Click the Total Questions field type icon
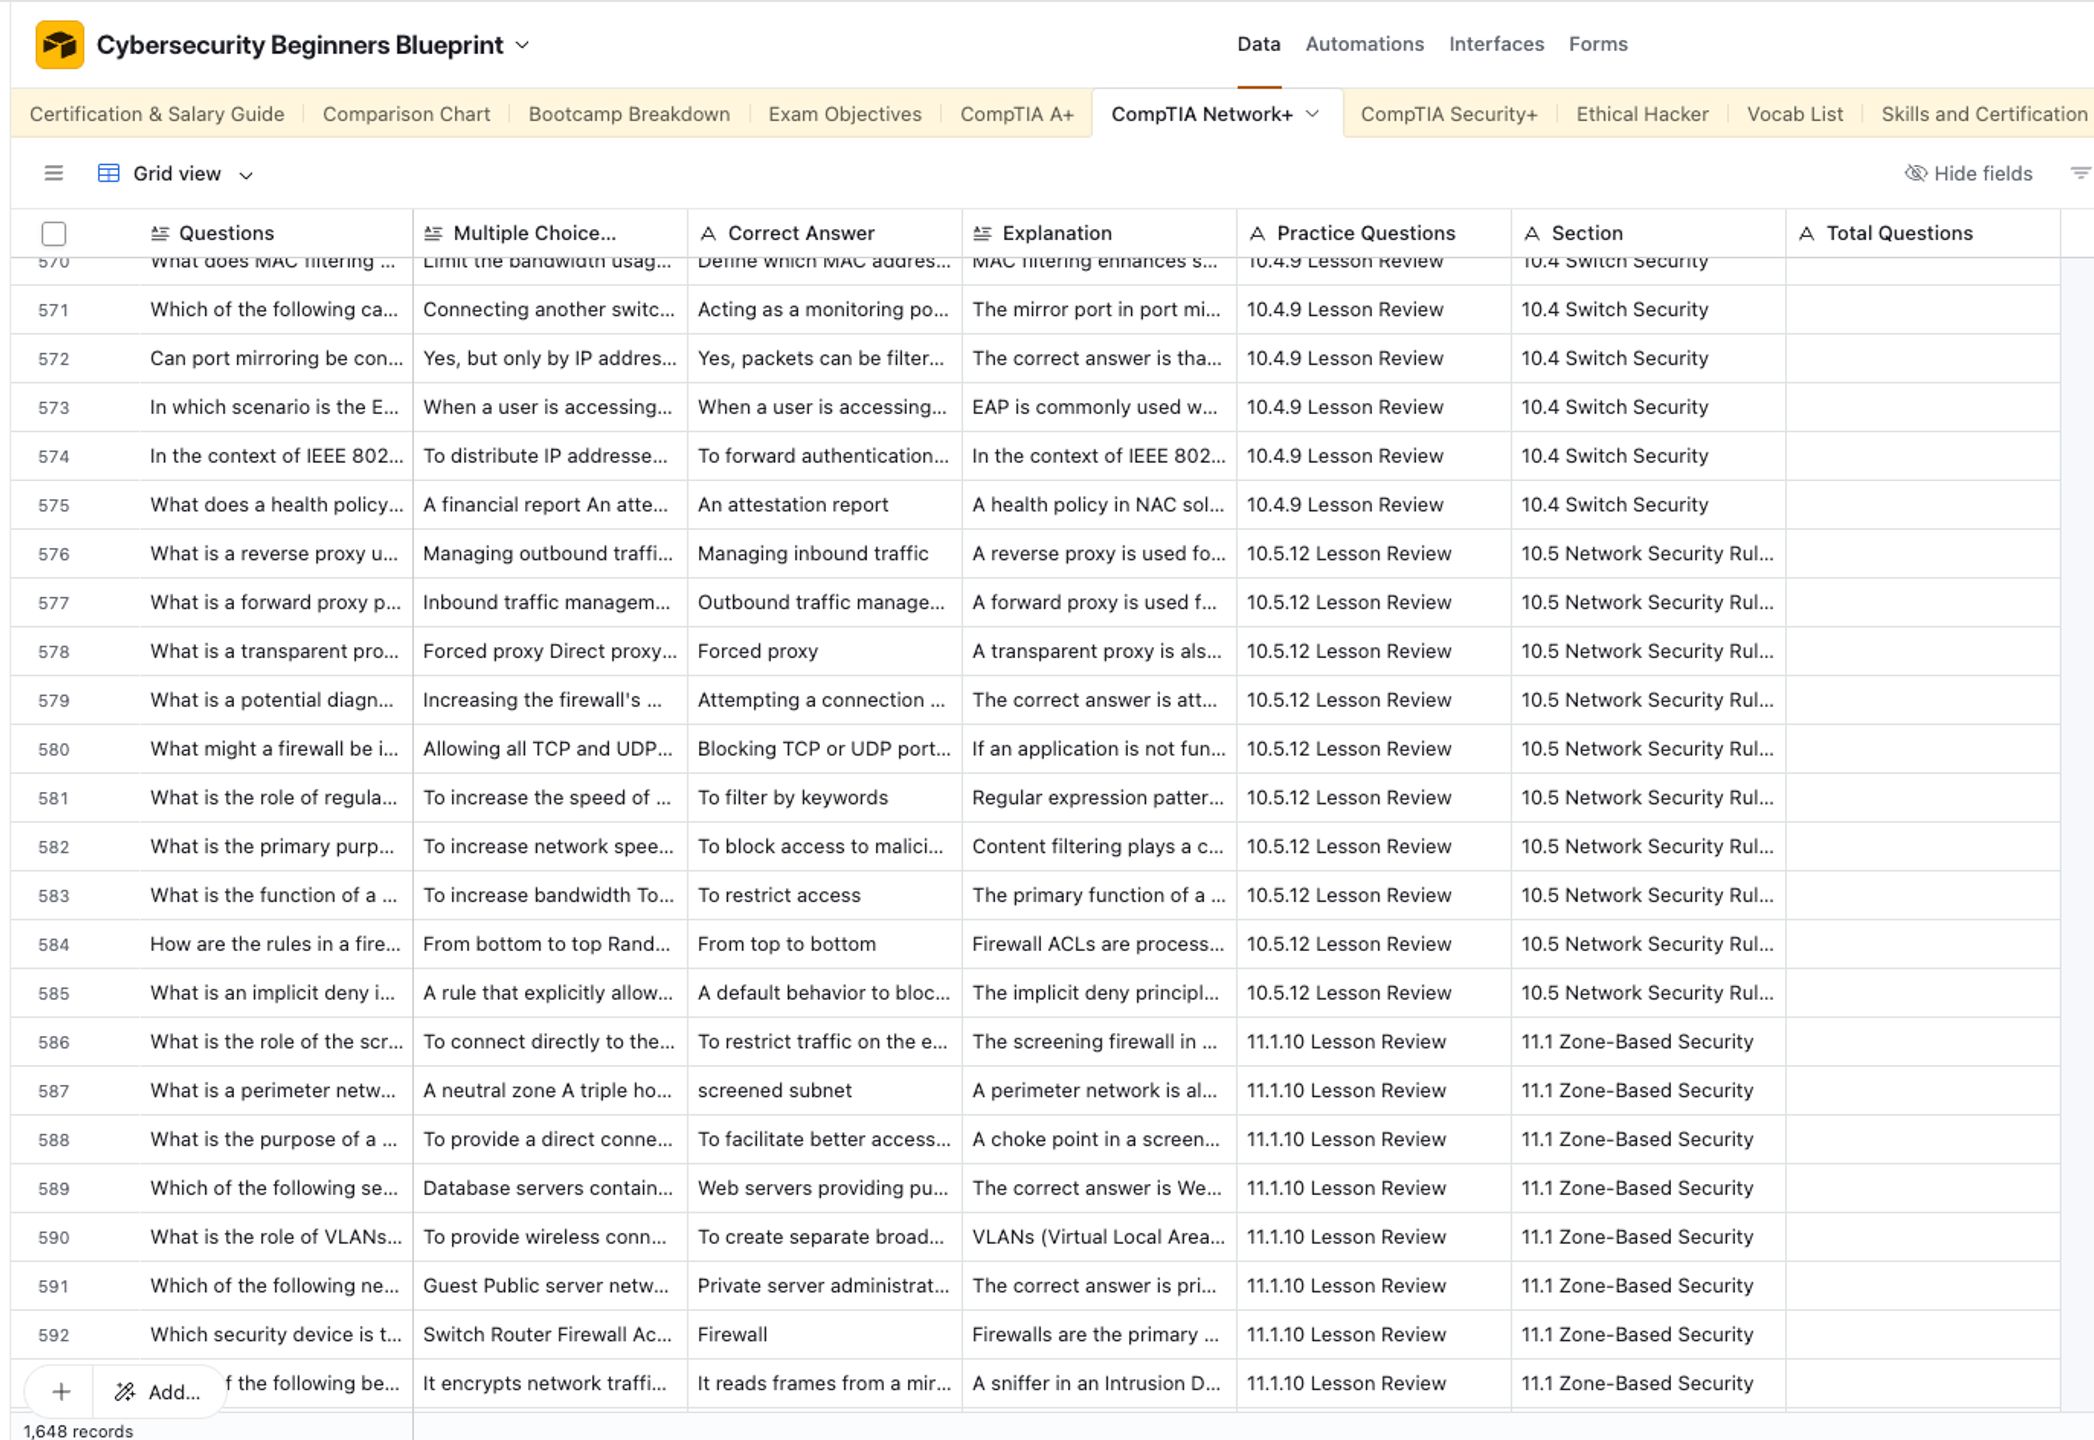 pos(1806,233)
